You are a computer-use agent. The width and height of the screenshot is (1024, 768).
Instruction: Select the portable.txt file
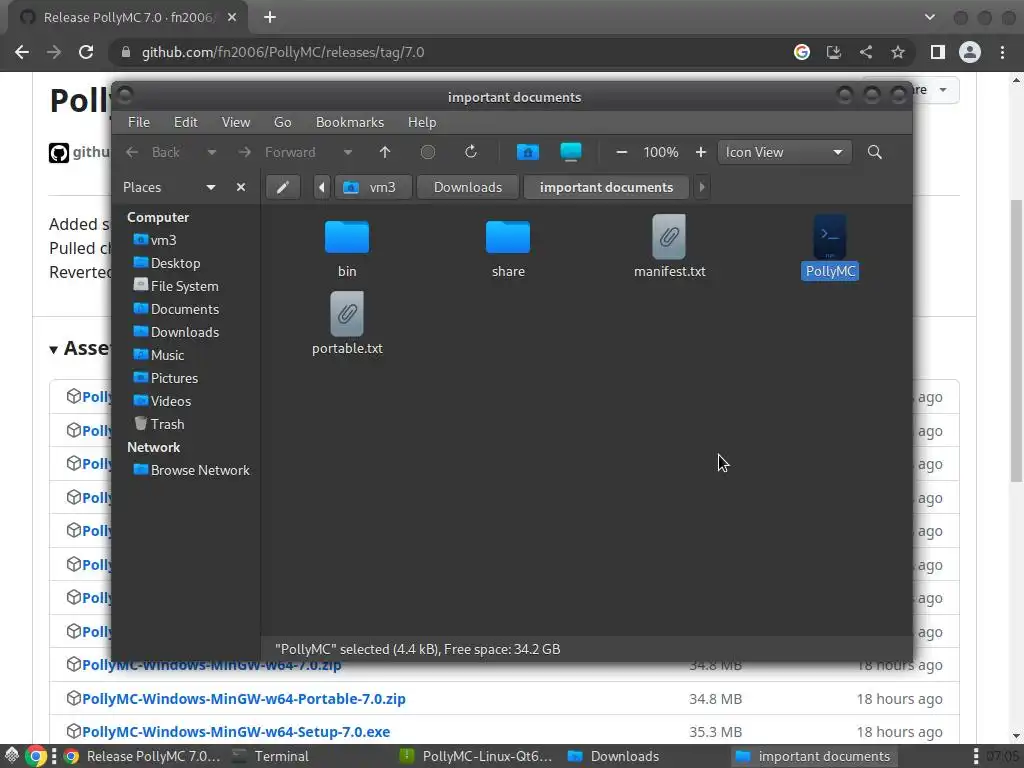coord(347,324)
